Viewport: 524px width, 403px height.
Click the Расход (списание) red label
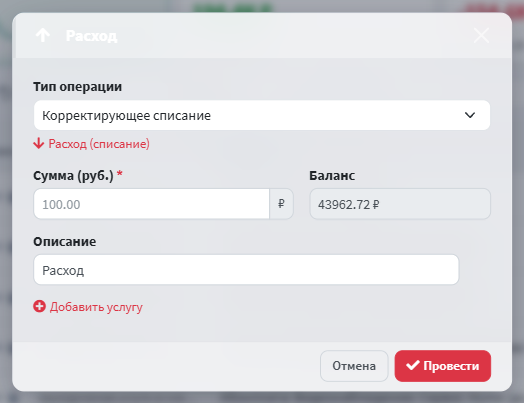(99, 144)
